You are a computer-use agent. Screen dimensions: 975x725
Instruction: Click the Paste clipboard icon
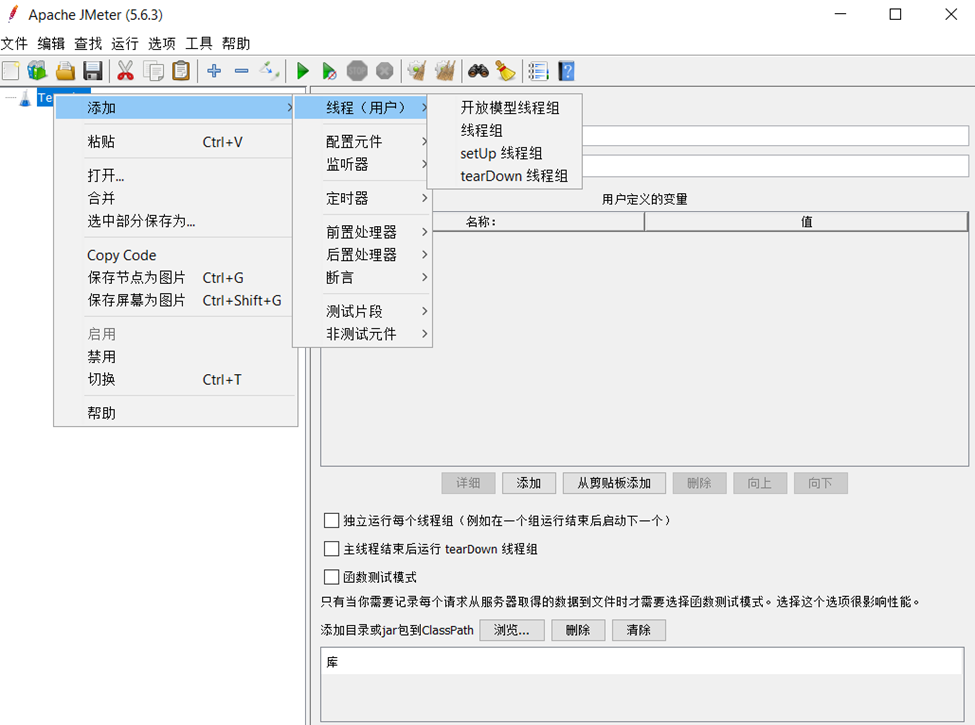[181, 71]
